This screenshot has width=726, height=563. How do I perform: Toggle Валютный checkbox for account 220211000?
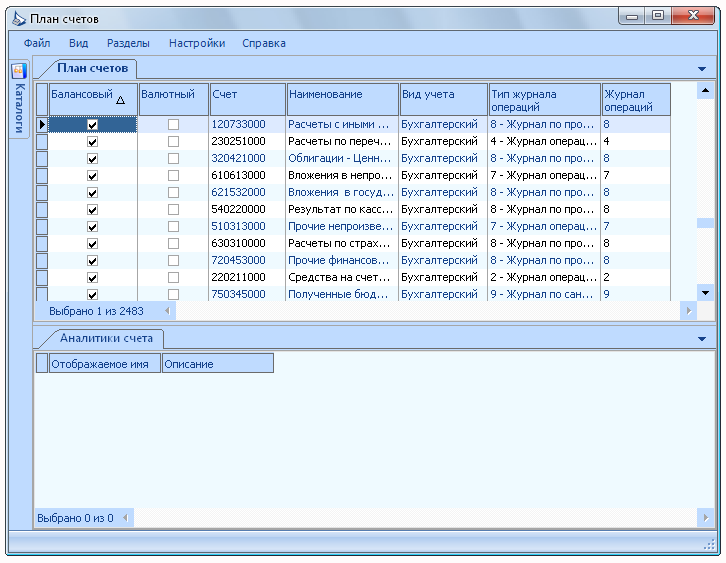point(173,277)
